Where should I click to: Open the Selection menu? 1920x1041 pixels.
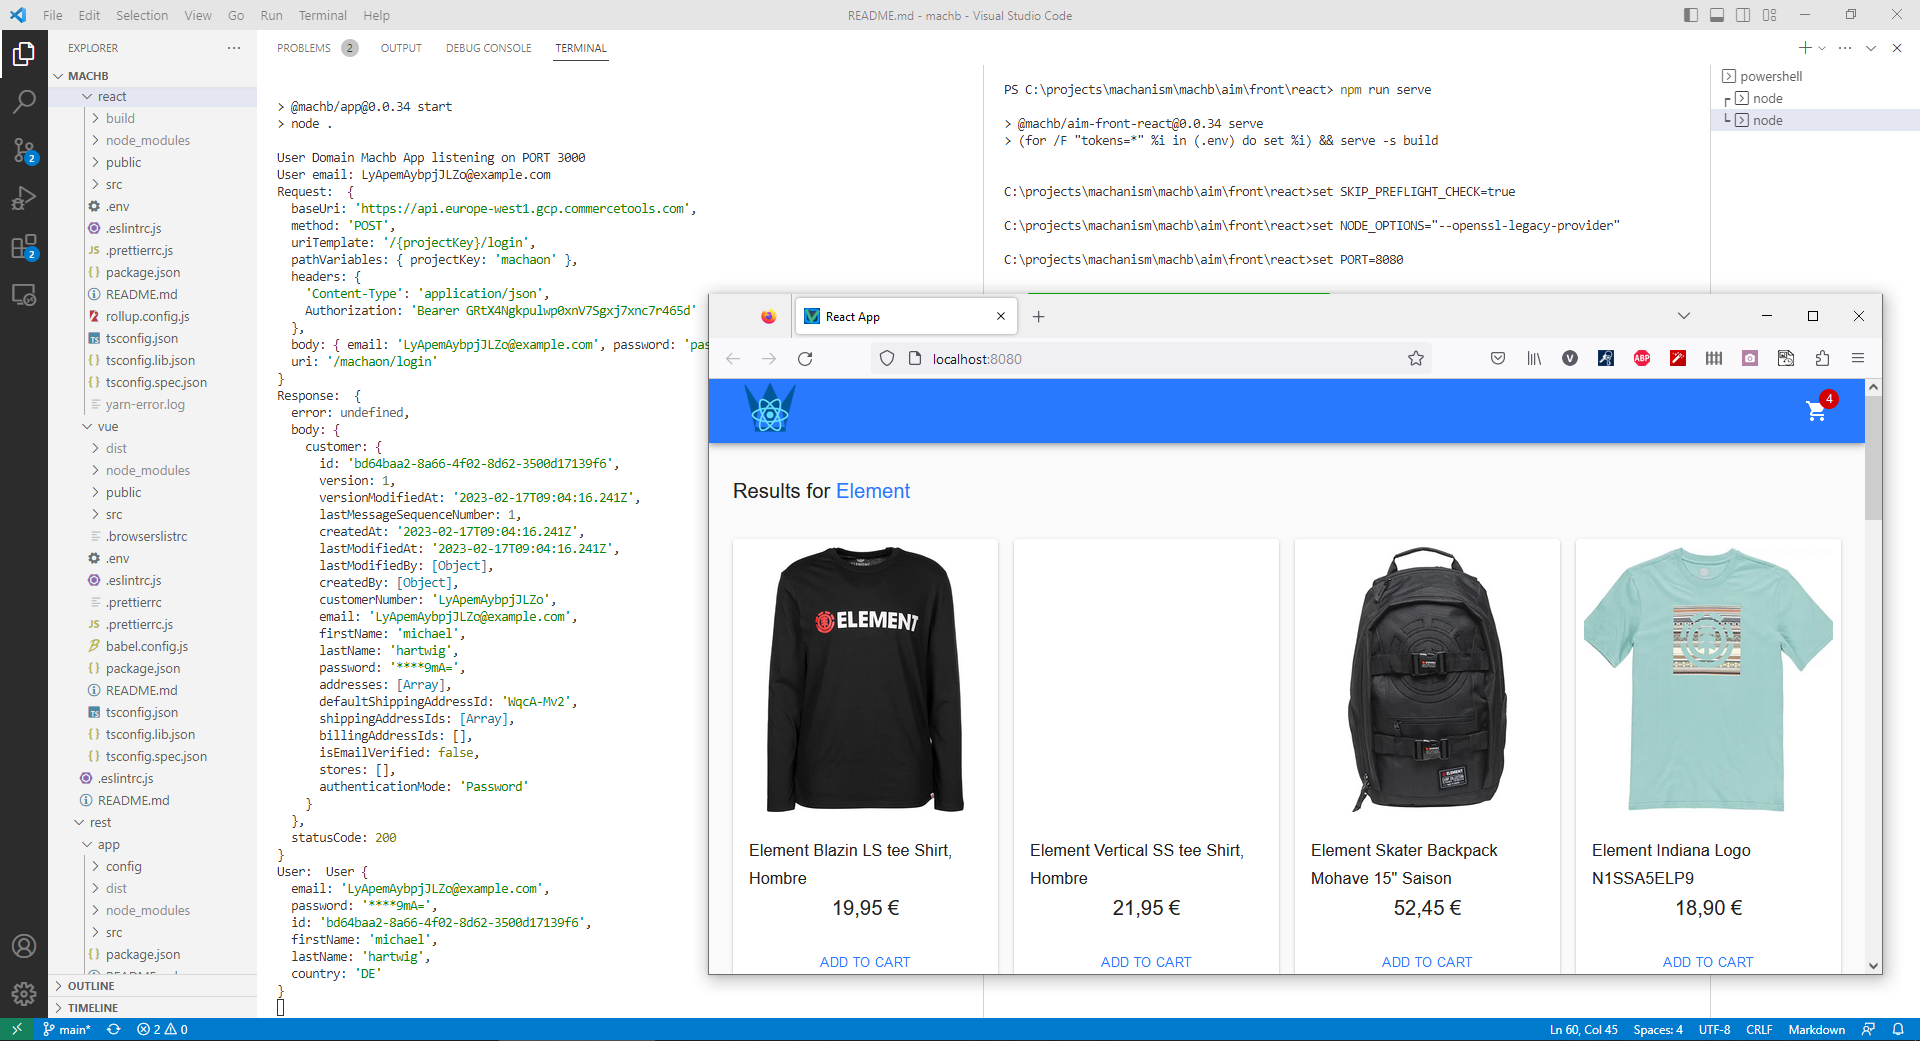pos(142,15)
